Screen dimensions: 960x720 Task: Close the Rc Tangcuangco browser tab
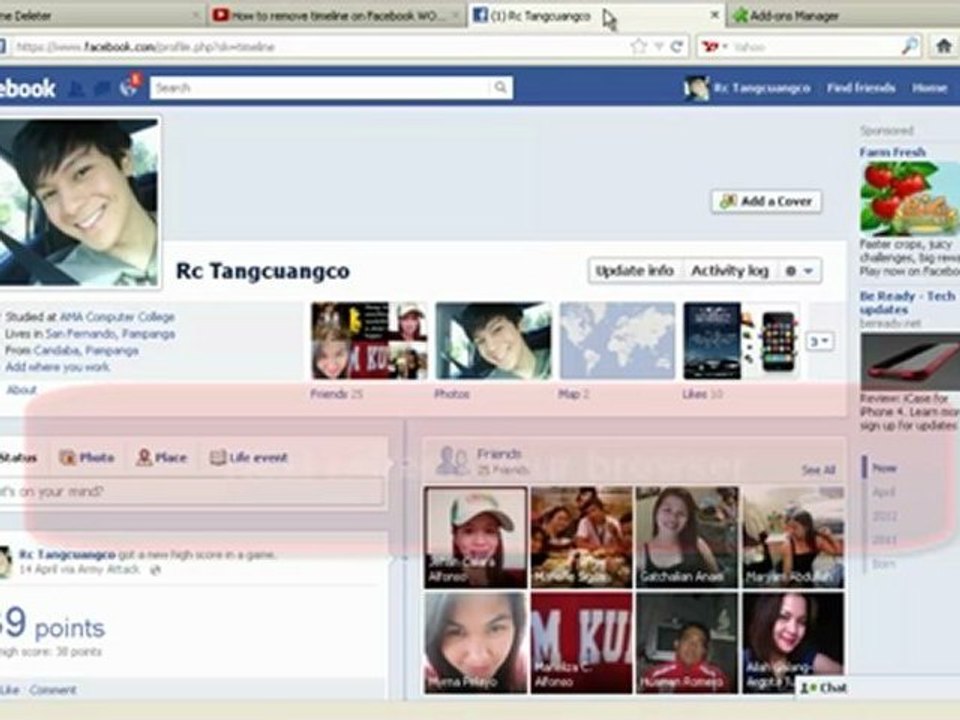[714, 15]
